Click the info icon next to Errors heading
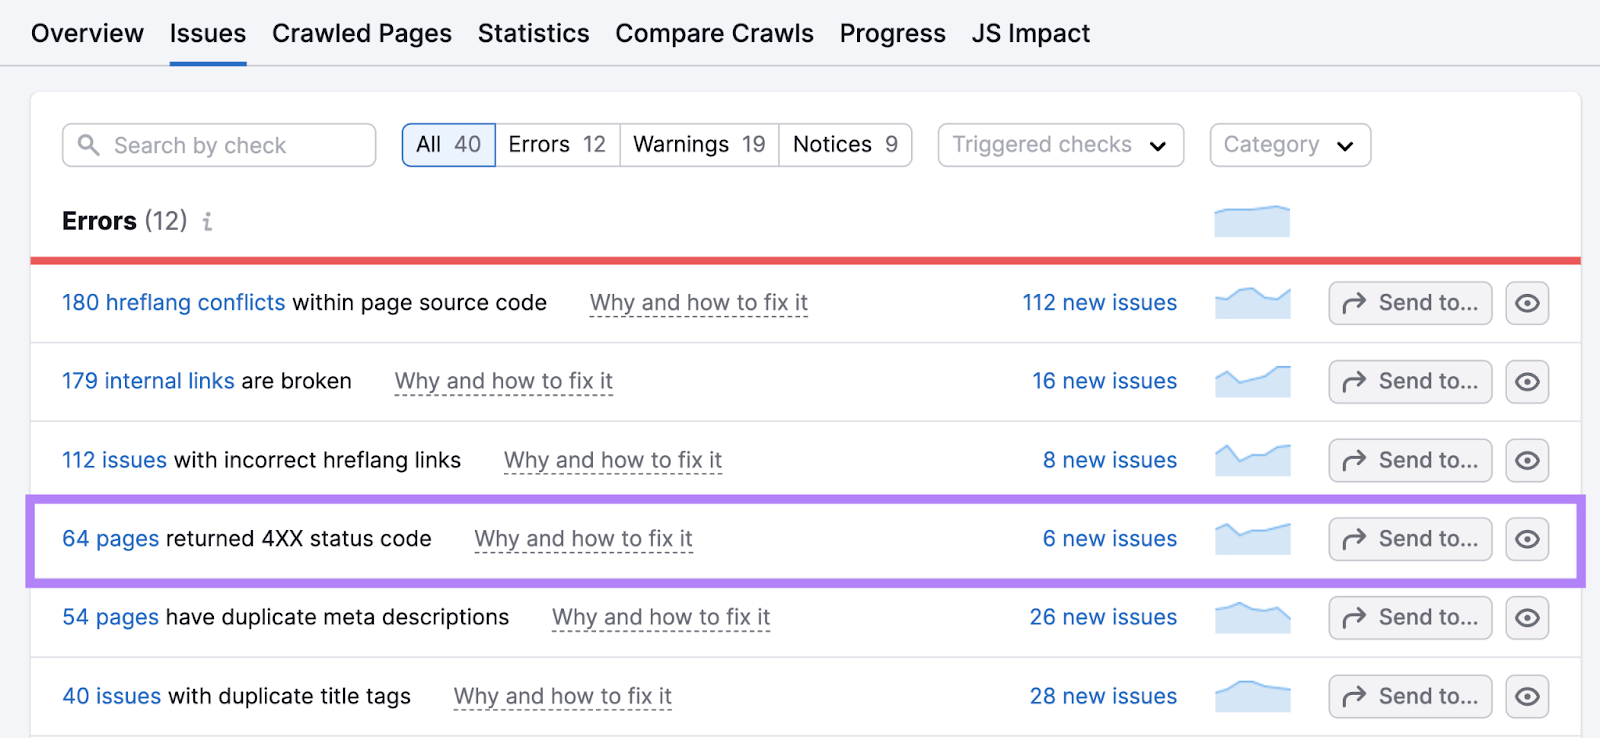Screen dimensions: 1600x738 [207, 222]
